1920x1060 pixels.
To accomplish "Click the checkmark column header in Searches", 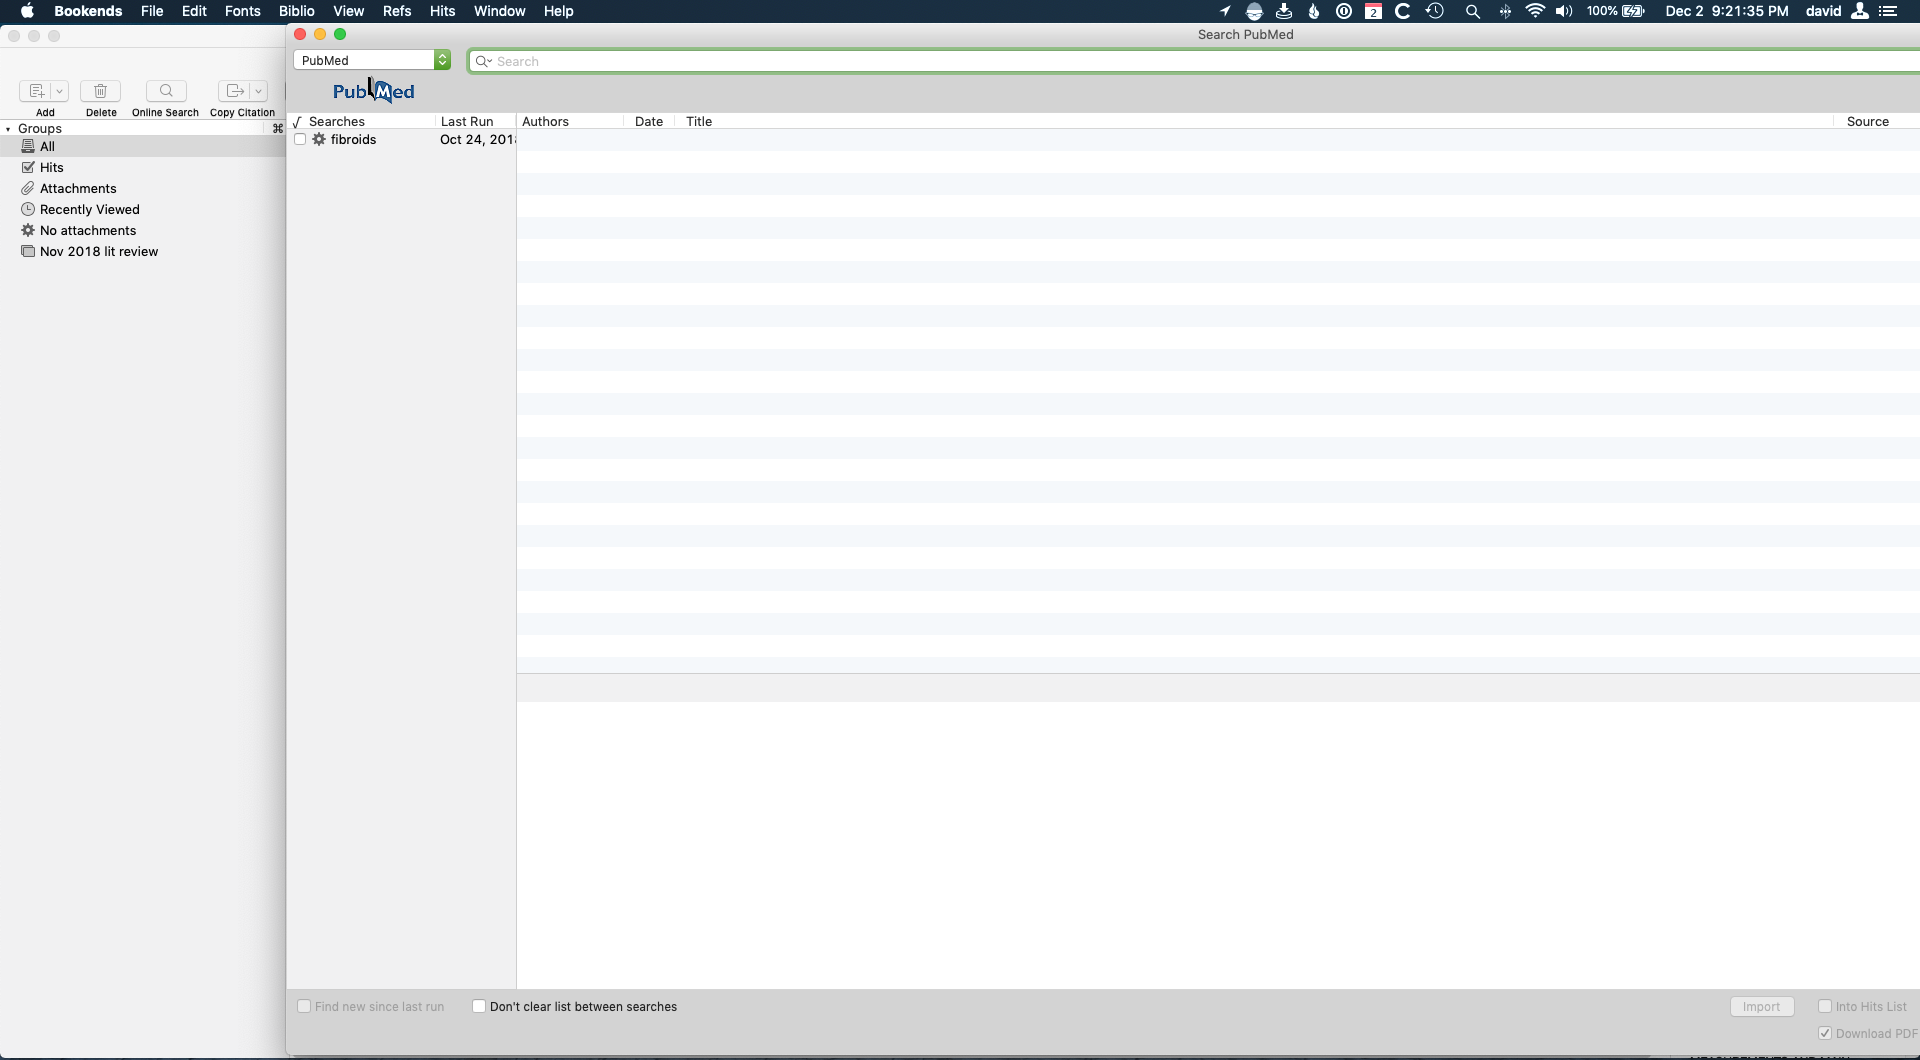I will (297, 122).
